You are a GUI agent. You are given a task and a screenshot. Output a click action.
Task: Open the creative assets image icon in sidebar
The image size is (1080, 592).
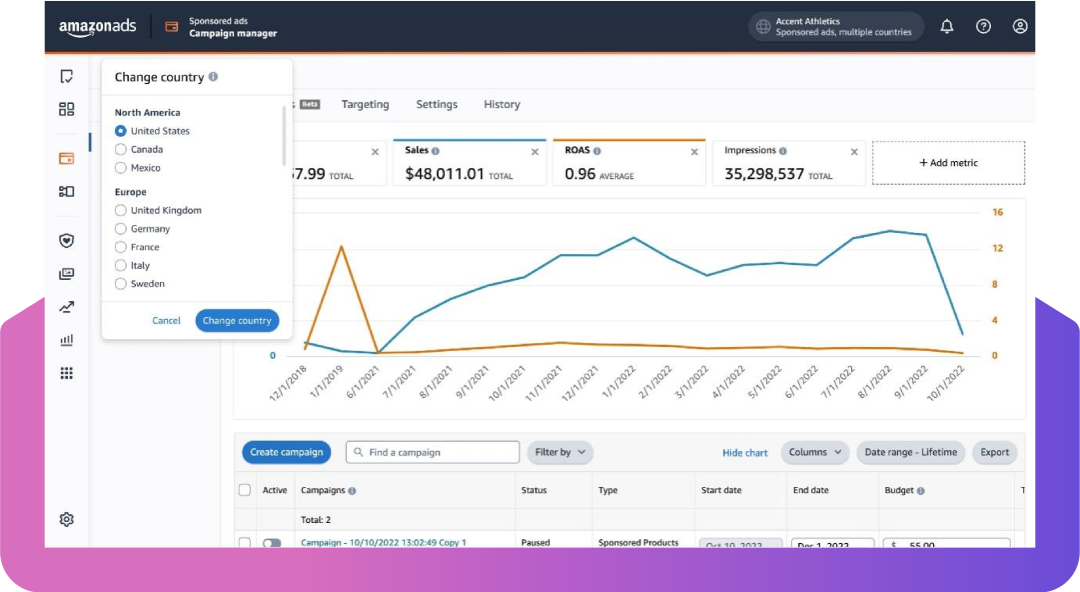coord(66,274)
